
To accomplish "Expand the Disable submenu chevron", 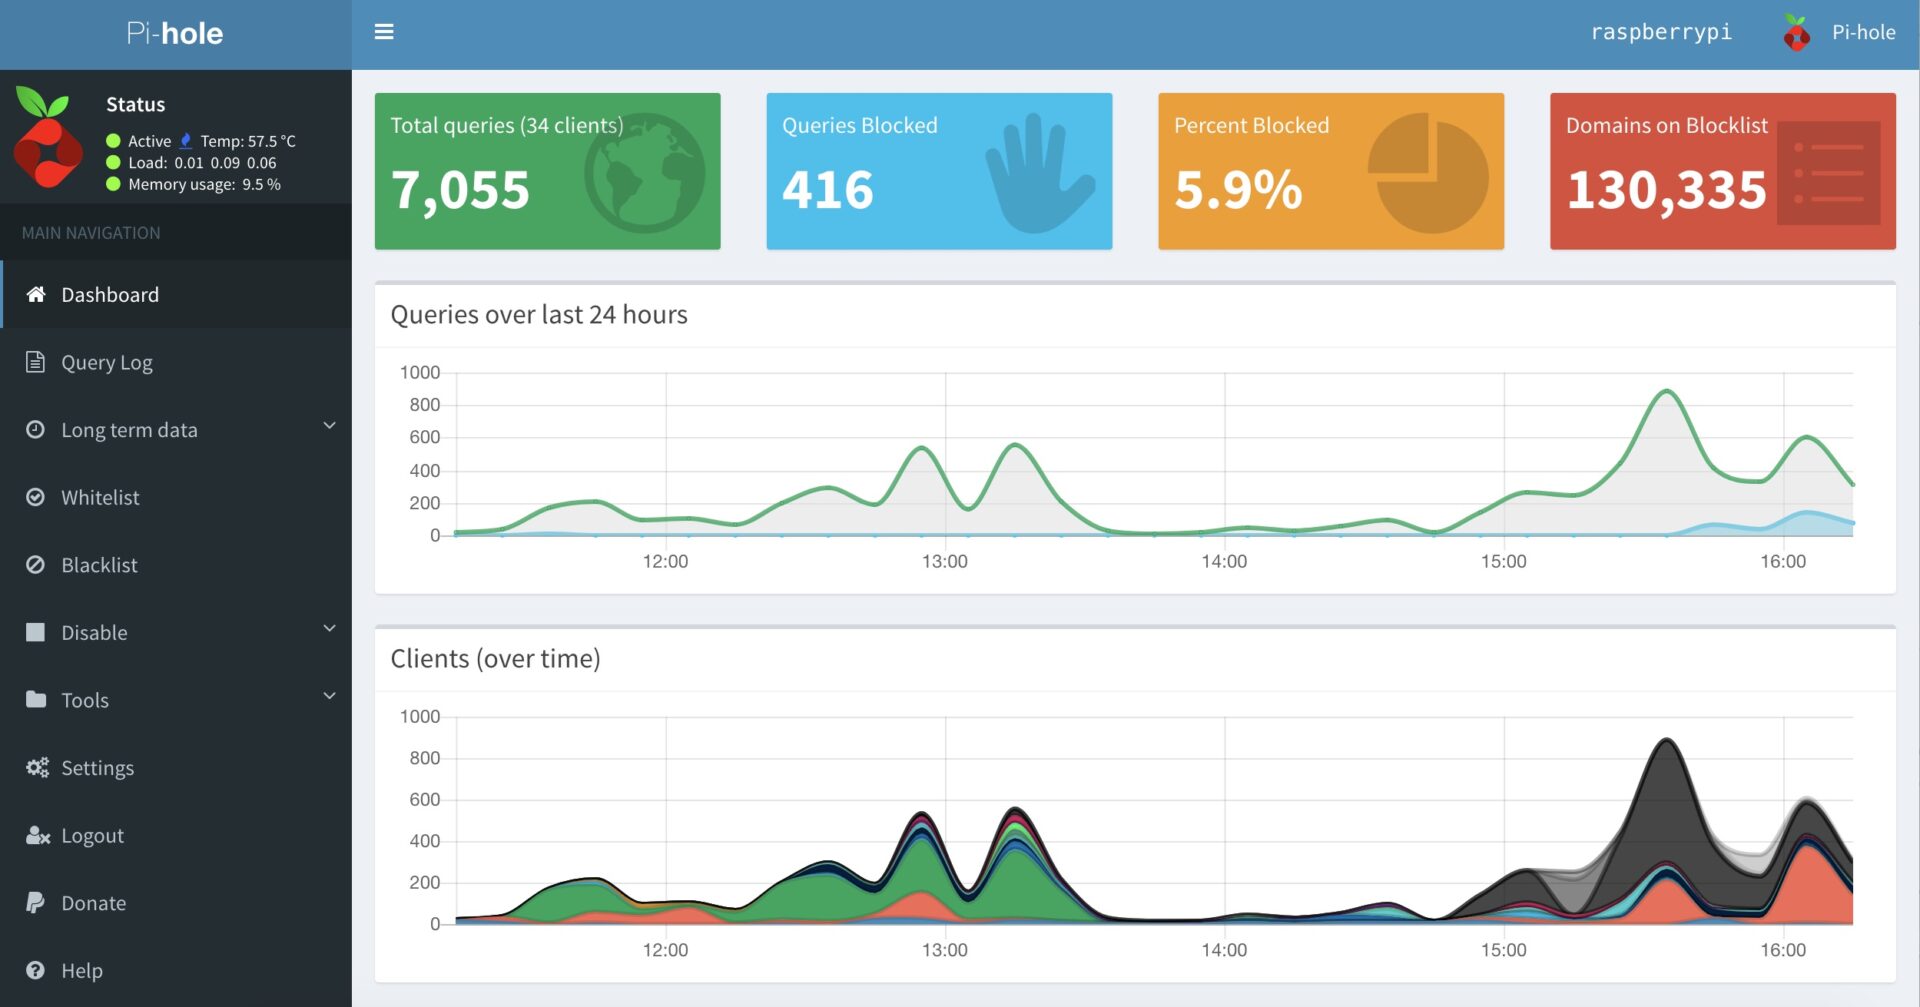I will coord(329,629).
